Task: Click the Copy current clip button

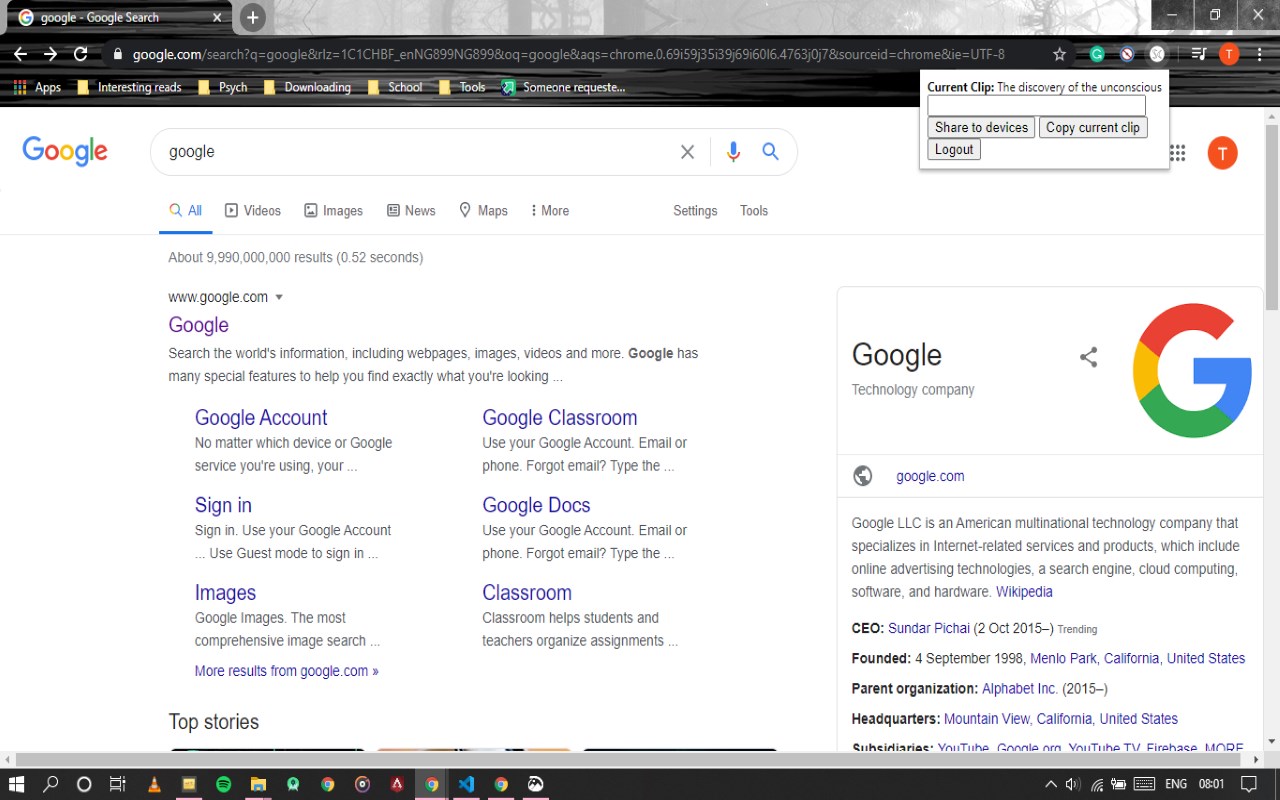Action: coord(1093,127)
